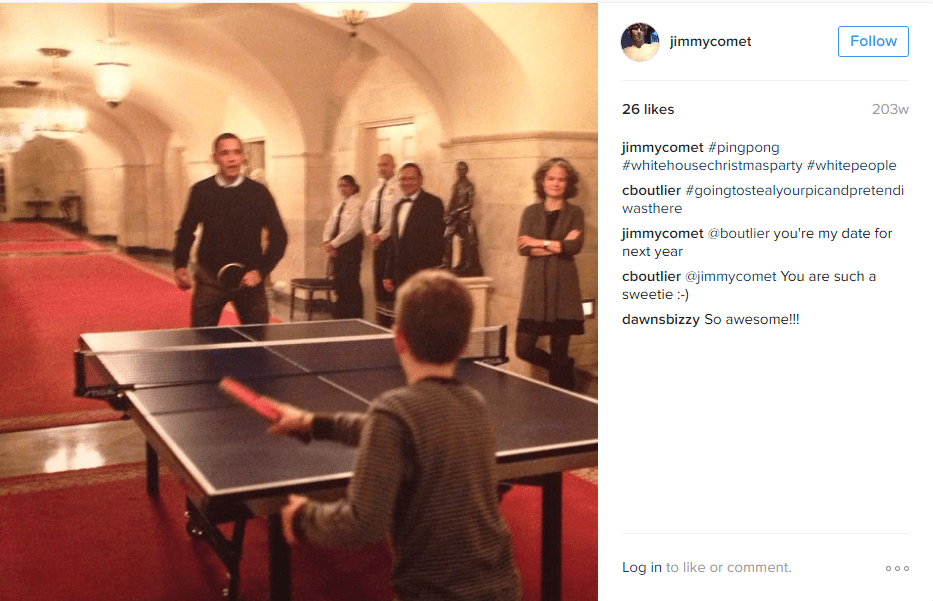Click the 203w timestamp
Image resolution: width=933 pixels, height=601 pixels.
click(890, 109)
